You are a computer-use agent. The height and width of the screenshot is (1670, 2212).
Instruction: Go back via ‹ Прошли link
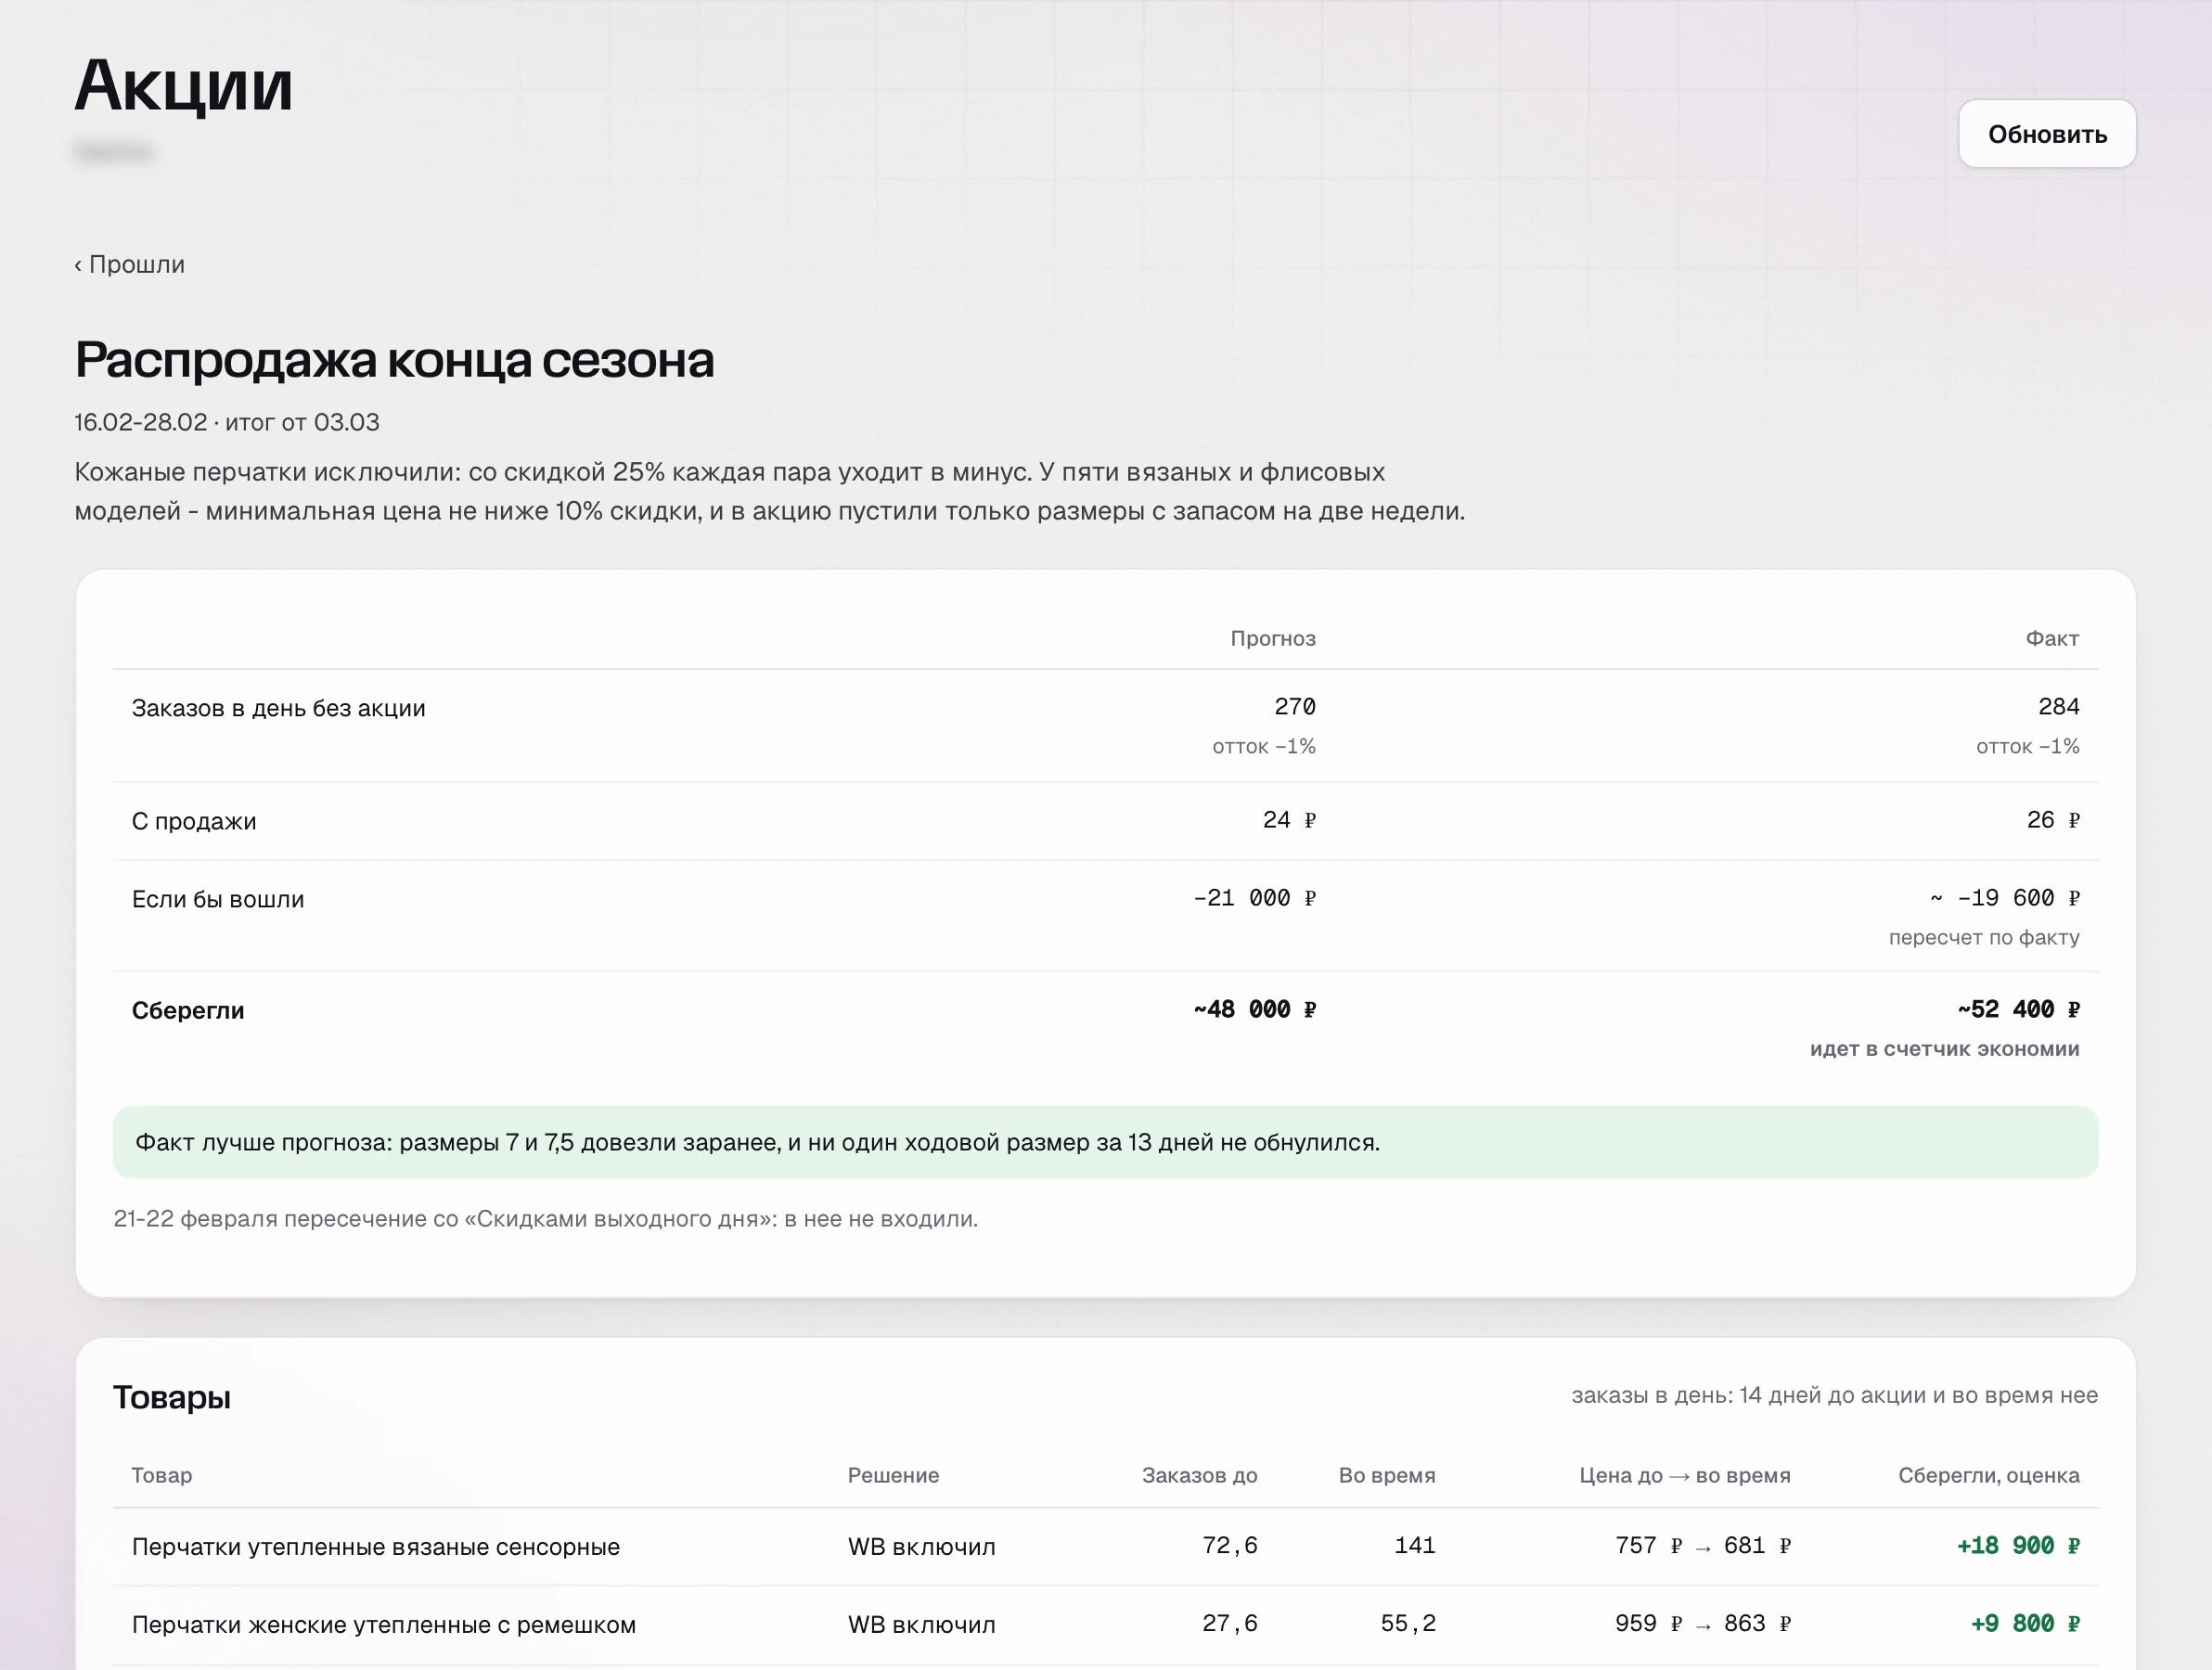[130, 265]
